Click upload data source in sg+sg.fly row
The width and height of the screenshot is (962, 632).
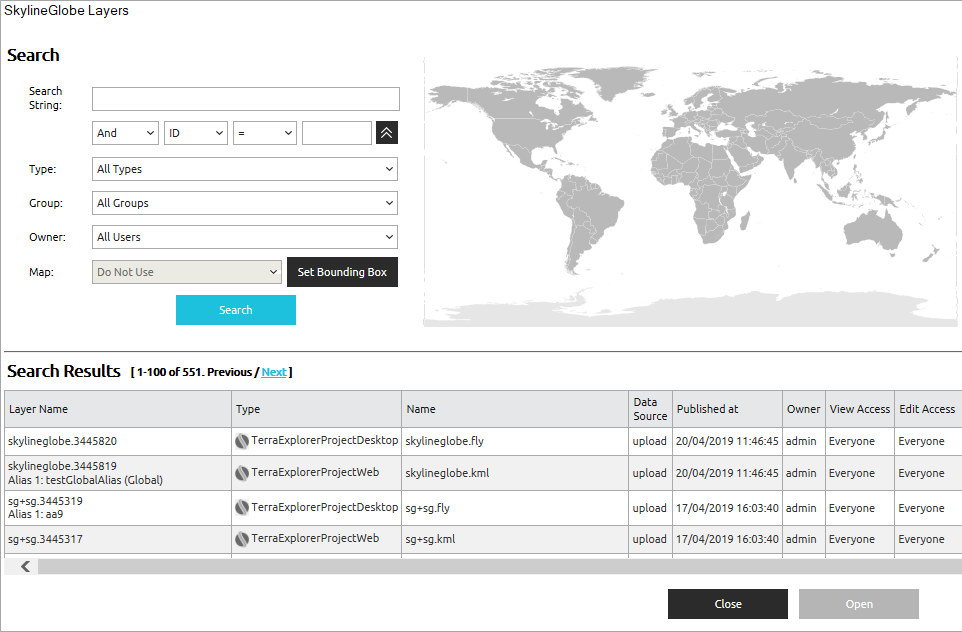[x=650, y=508]
